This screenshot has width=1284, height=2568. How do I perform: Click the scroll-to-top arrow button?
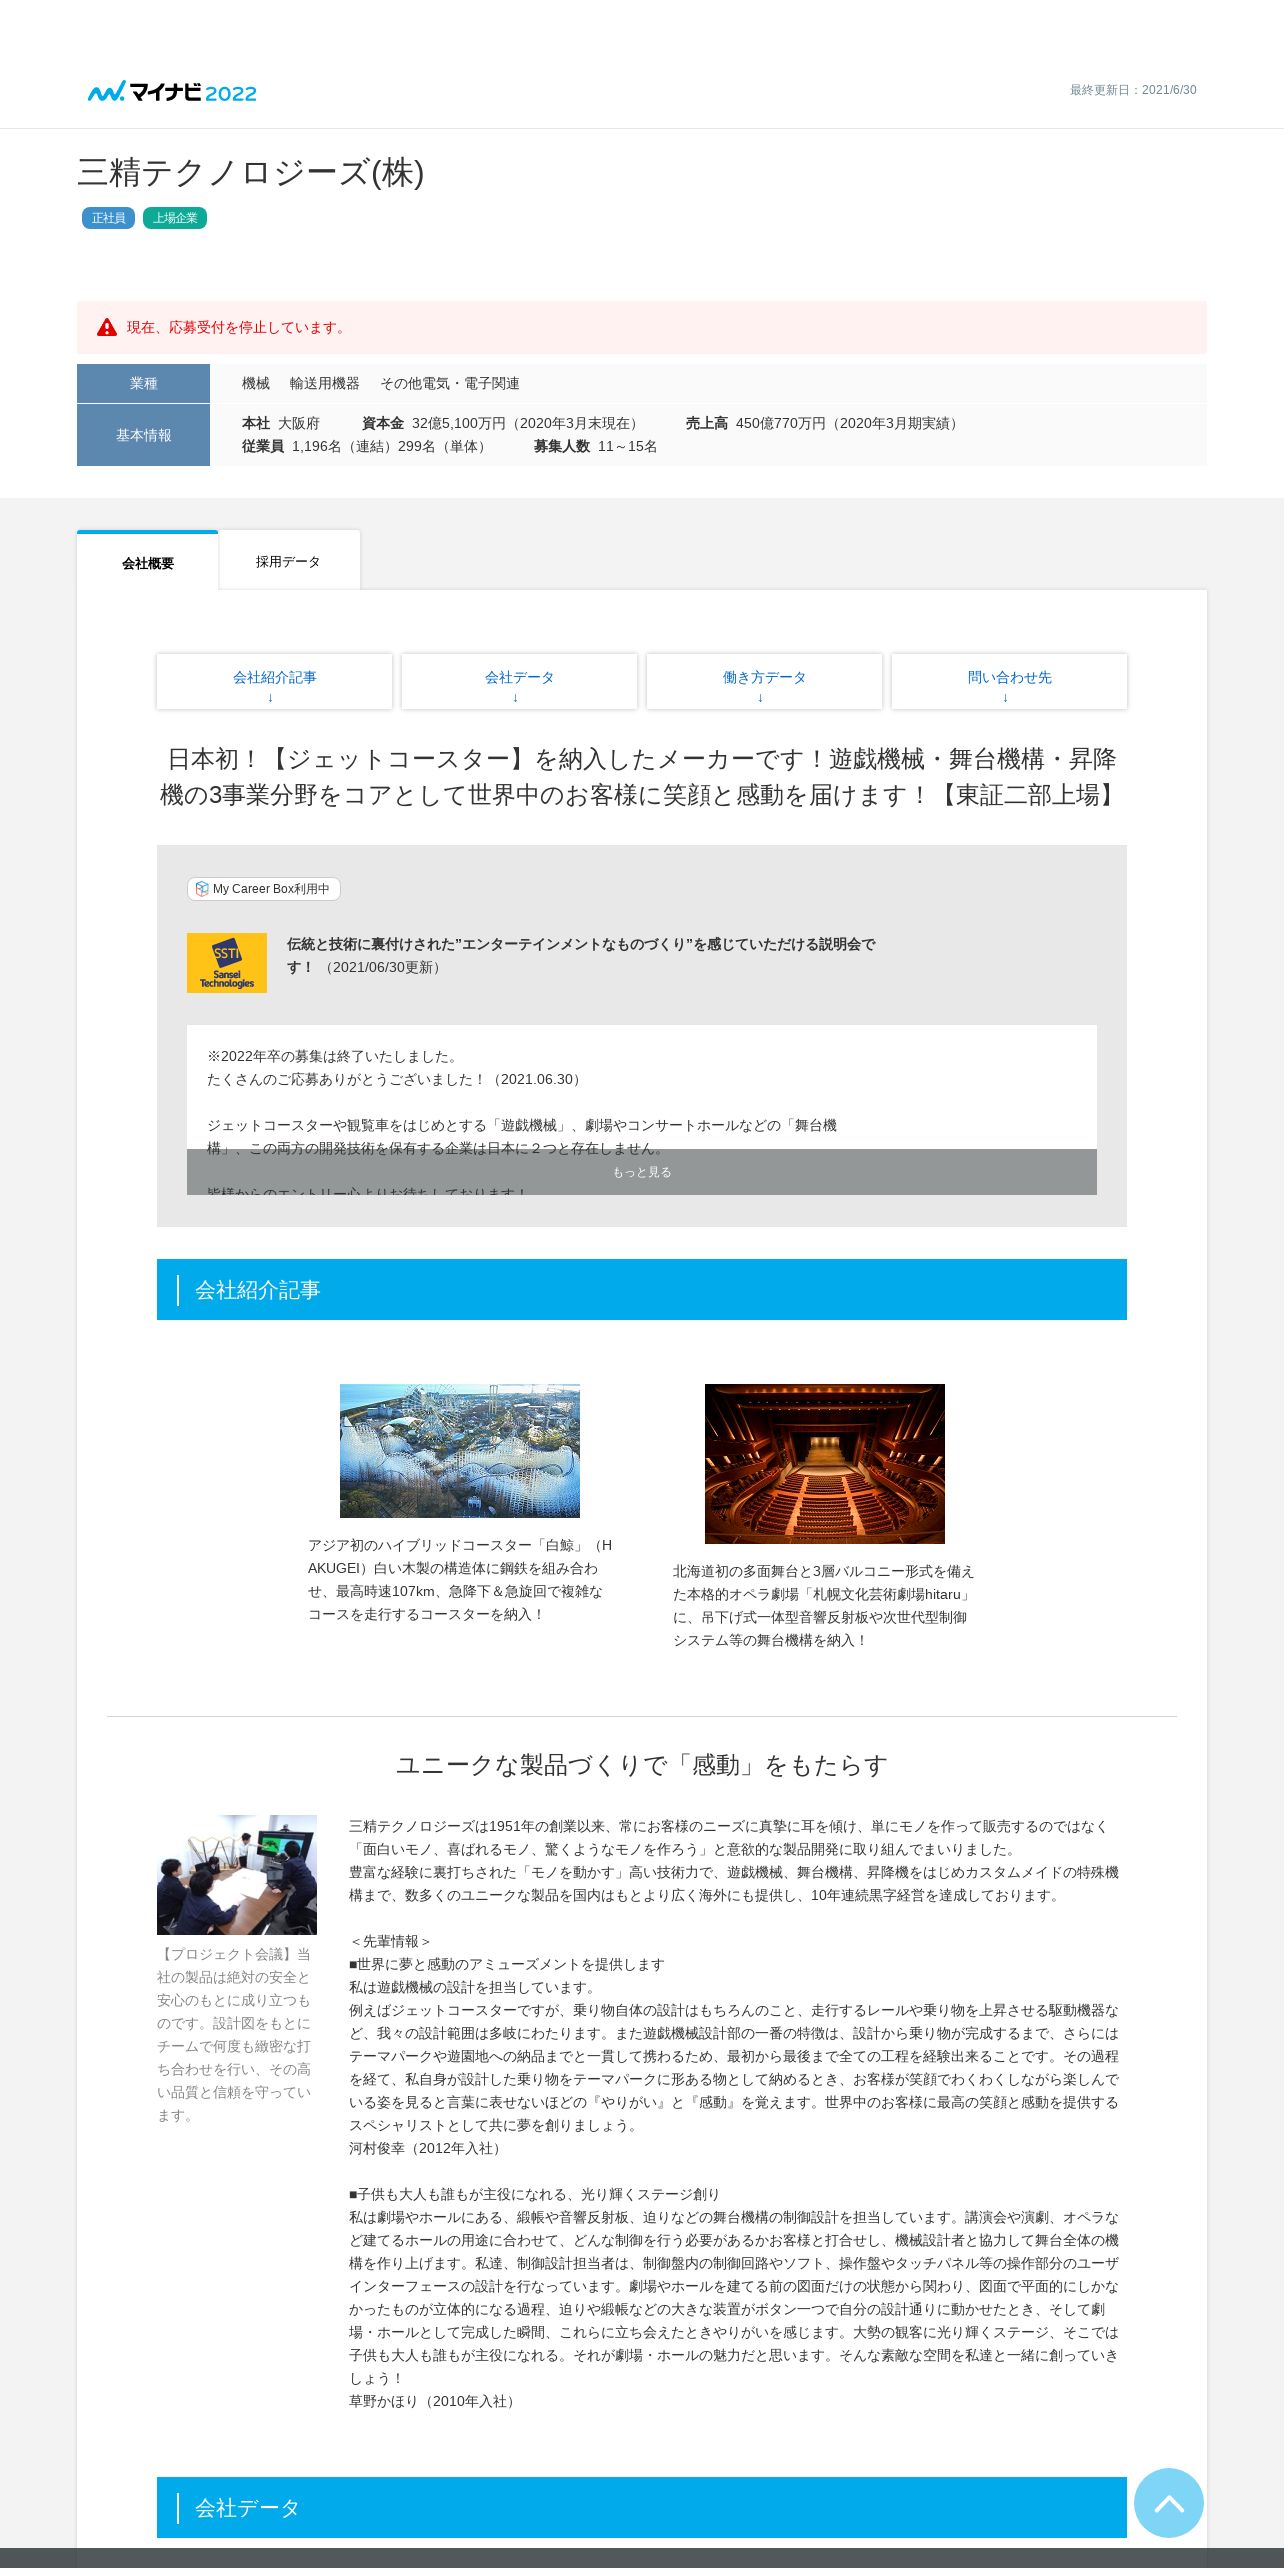click(x=1168, y=2502)
